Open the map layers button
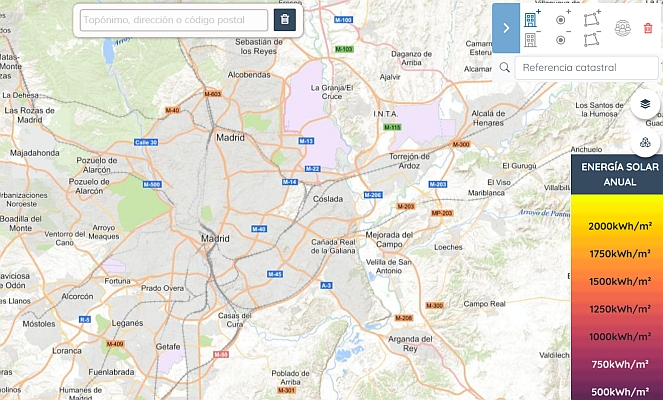The width and height of the screenshot is (663, 400). (645, 104)
